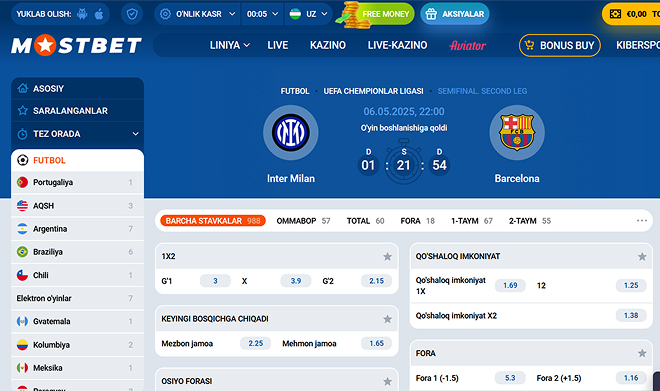
Task: Click the Saralanganlar star icon
Action: click(x=23, y=111)
